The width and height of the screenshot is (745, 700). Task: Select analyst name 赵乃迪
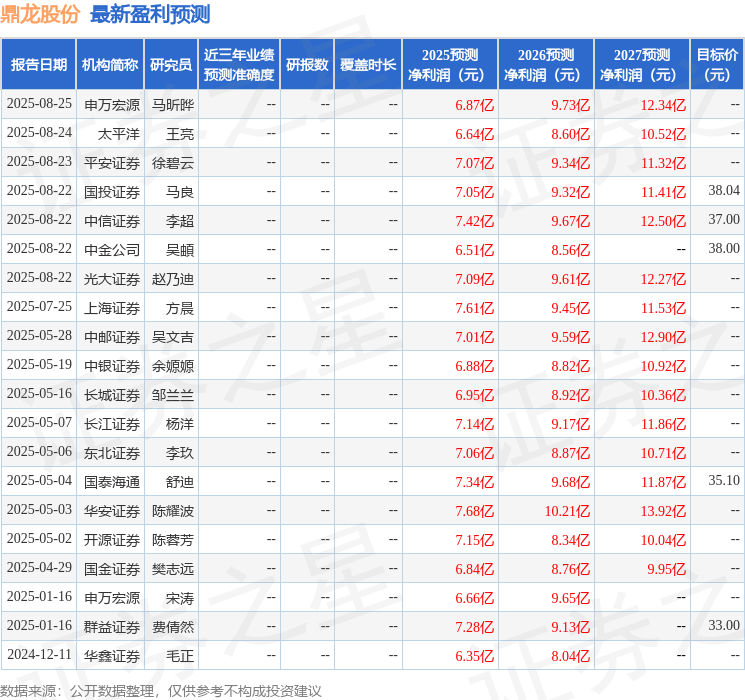coord(173,279)
